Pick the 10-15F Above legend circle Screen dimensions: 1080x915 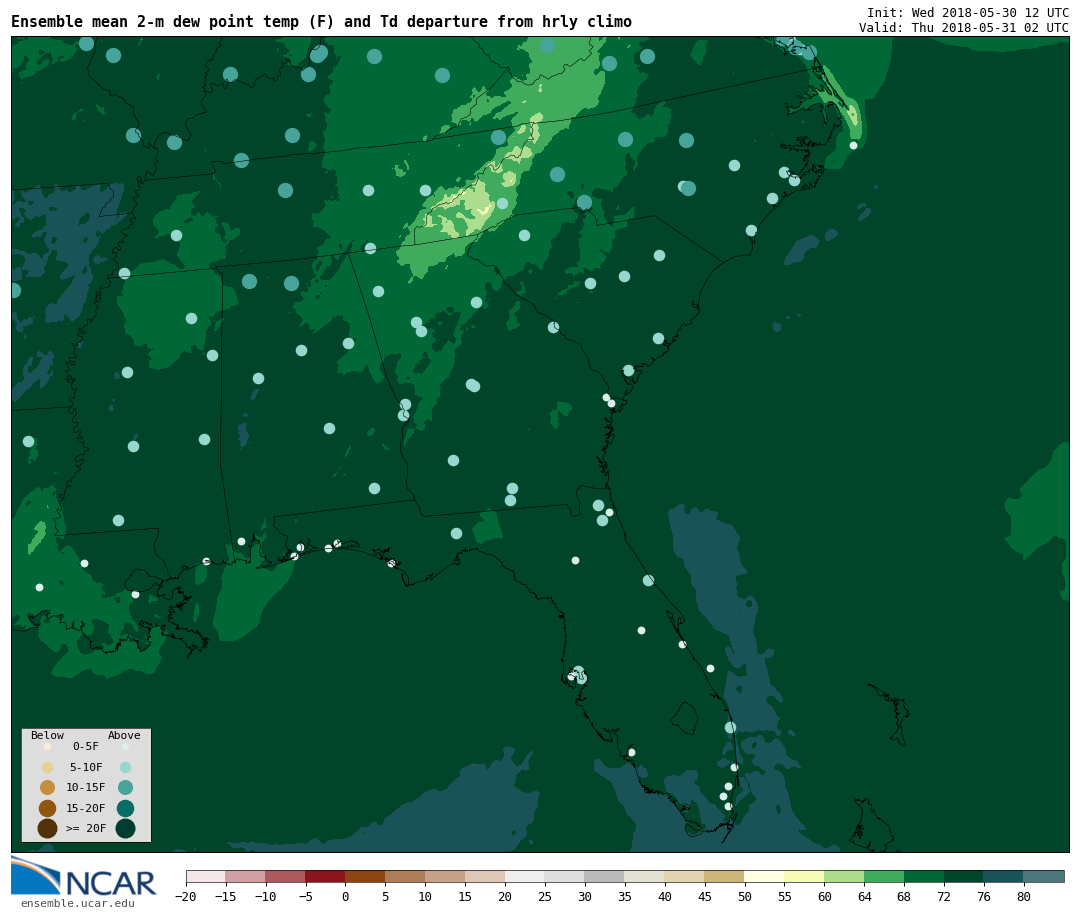click(125, 787)
